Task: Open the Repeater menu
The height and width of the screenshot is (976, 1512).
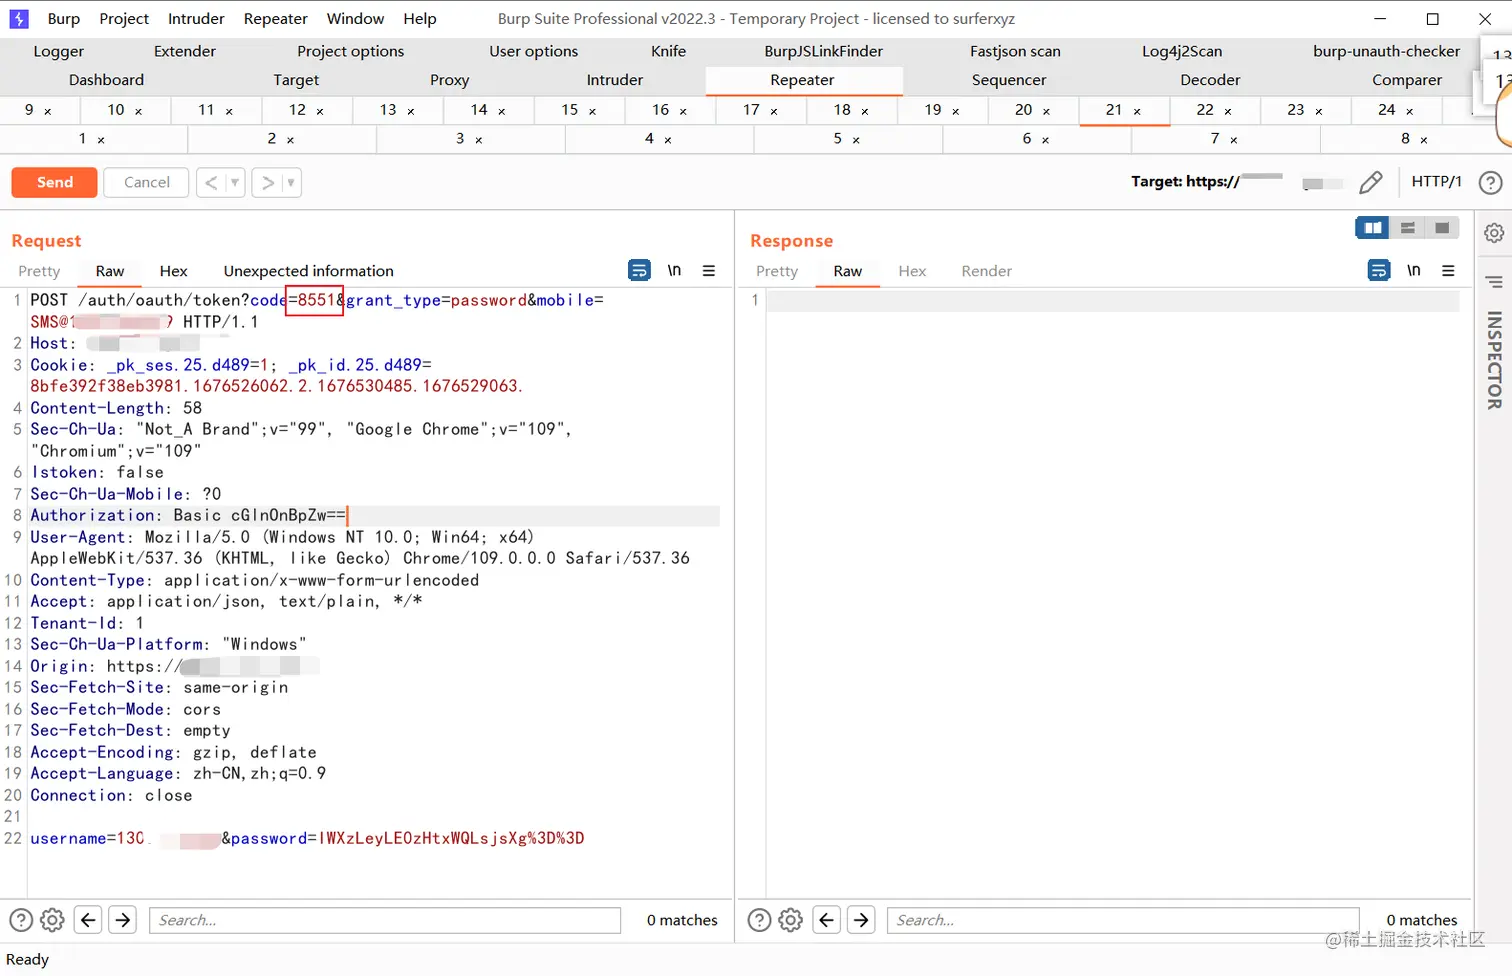Action: [x=275, y=18]
